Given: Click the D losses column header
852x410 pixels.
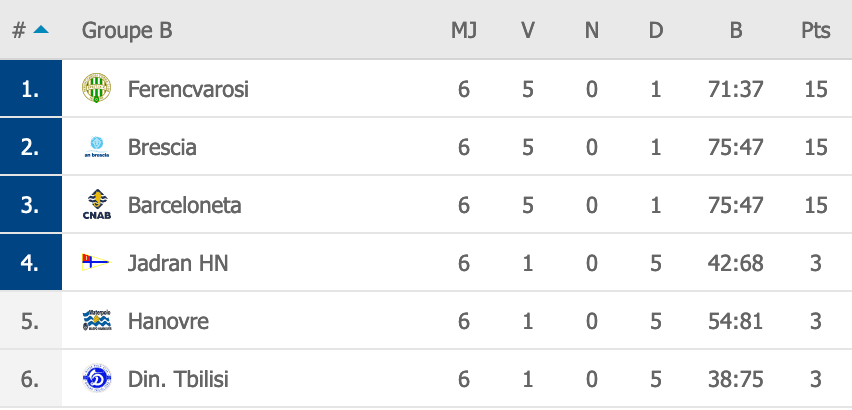Looking at the screenshot, I should (x=656, y=30).
